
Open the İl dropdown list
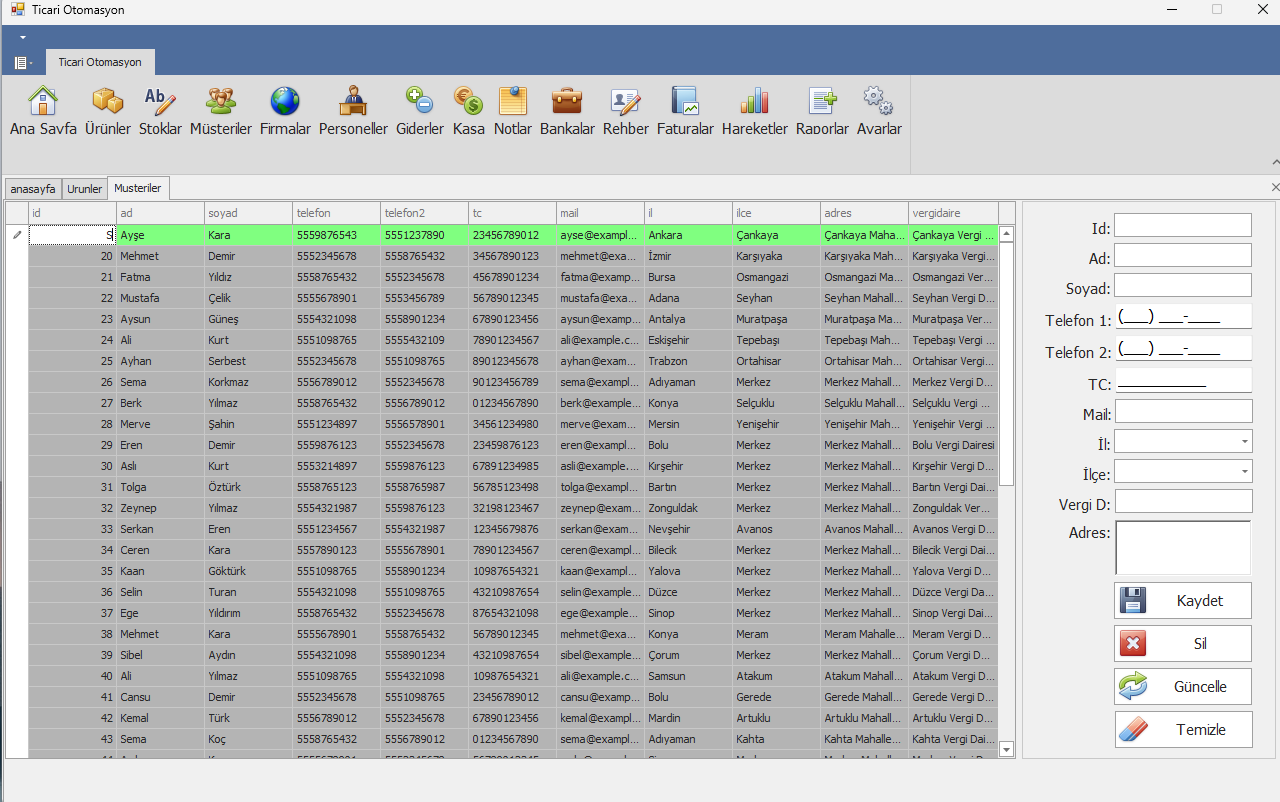pyautogui.click(x=1244, y=441)
